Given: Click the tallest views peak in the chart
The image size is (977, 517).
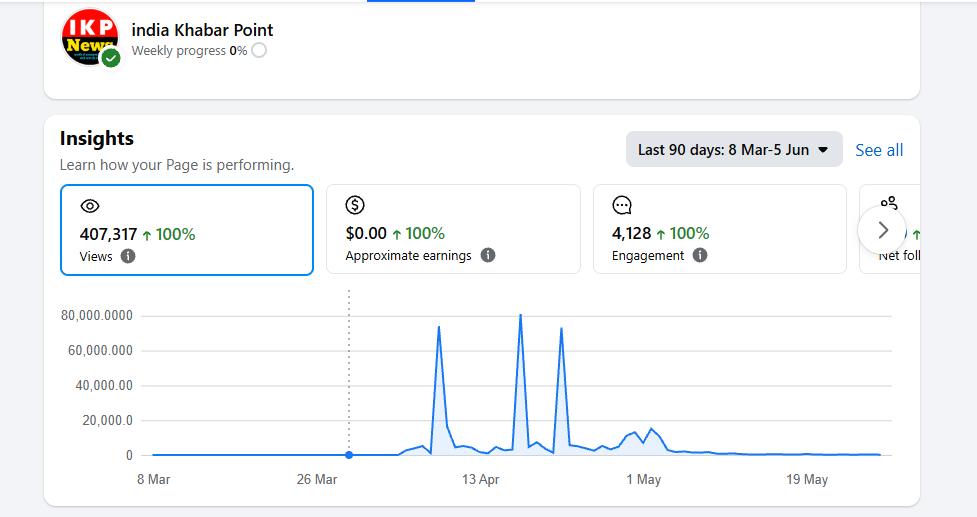Looking at the screenshot, I should [x=520, y=315].
